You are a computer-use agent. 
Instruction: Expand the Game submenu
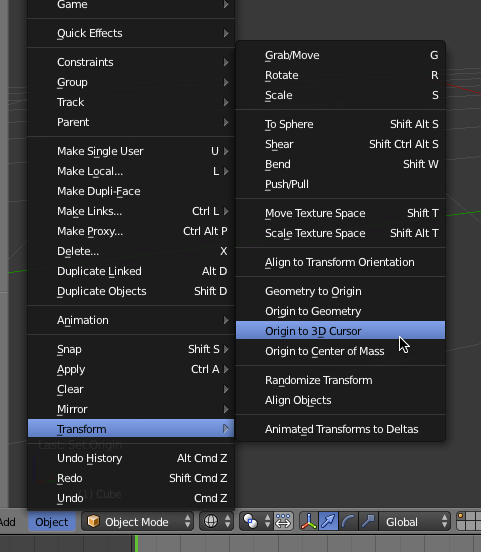tap(131, 5)
